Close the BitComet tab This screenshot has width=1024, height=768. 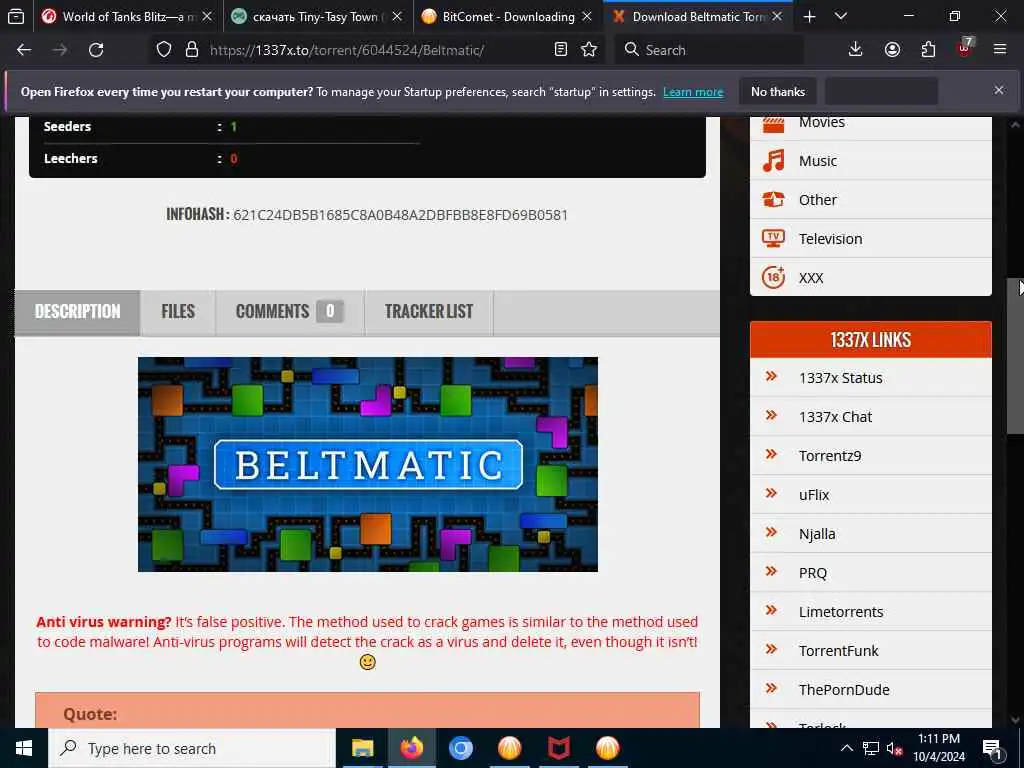[587, 16]
